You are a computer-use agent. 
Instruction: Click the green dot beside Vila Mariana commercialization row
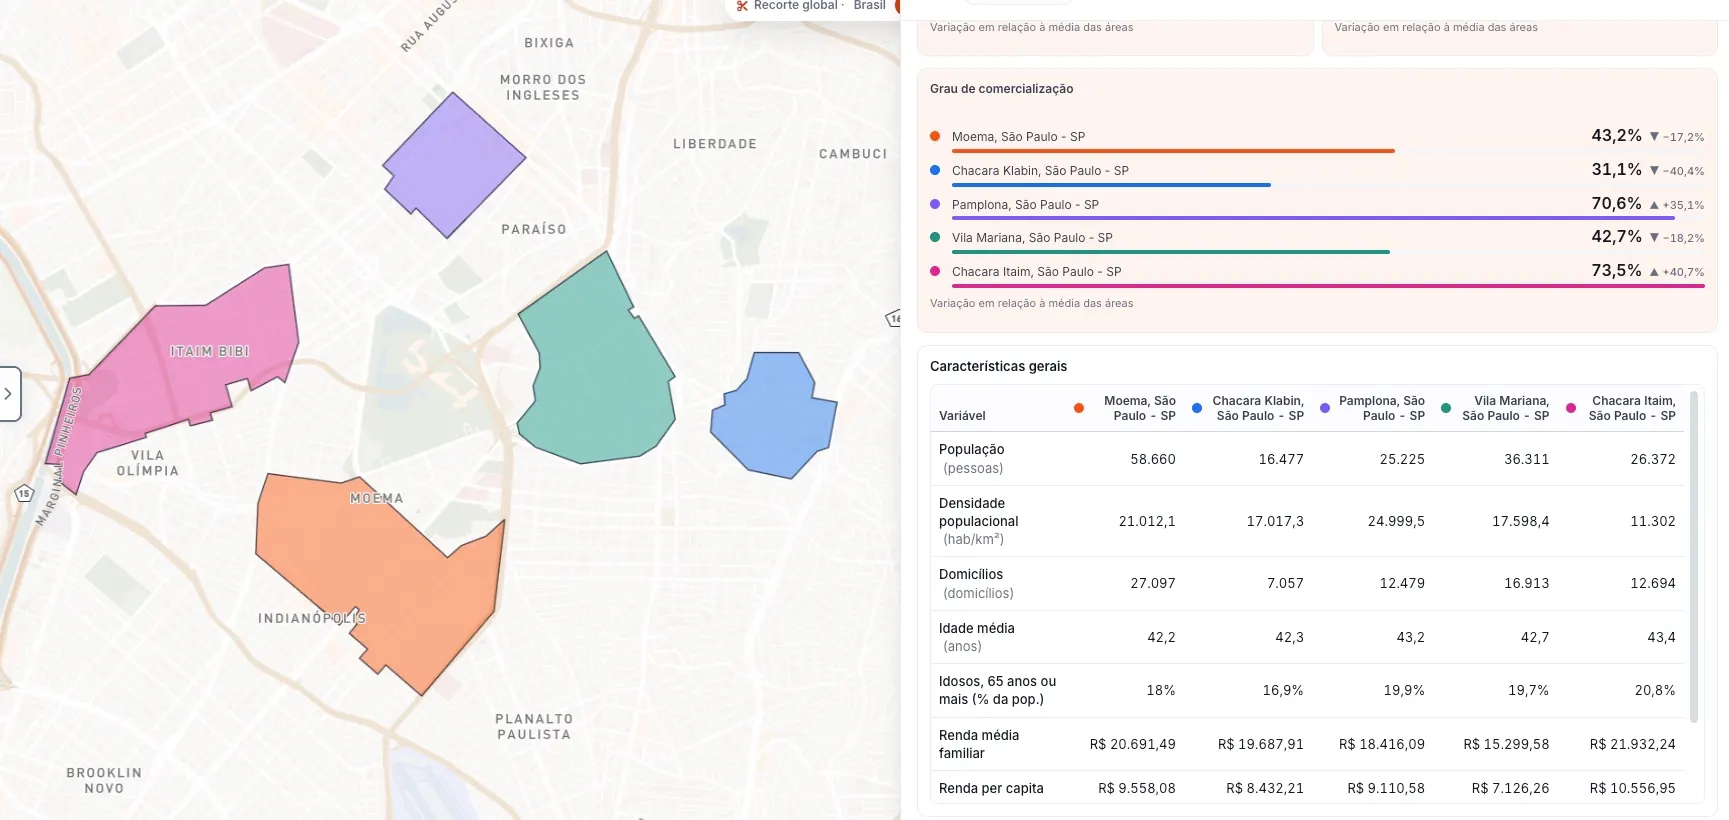coord(935,237)
